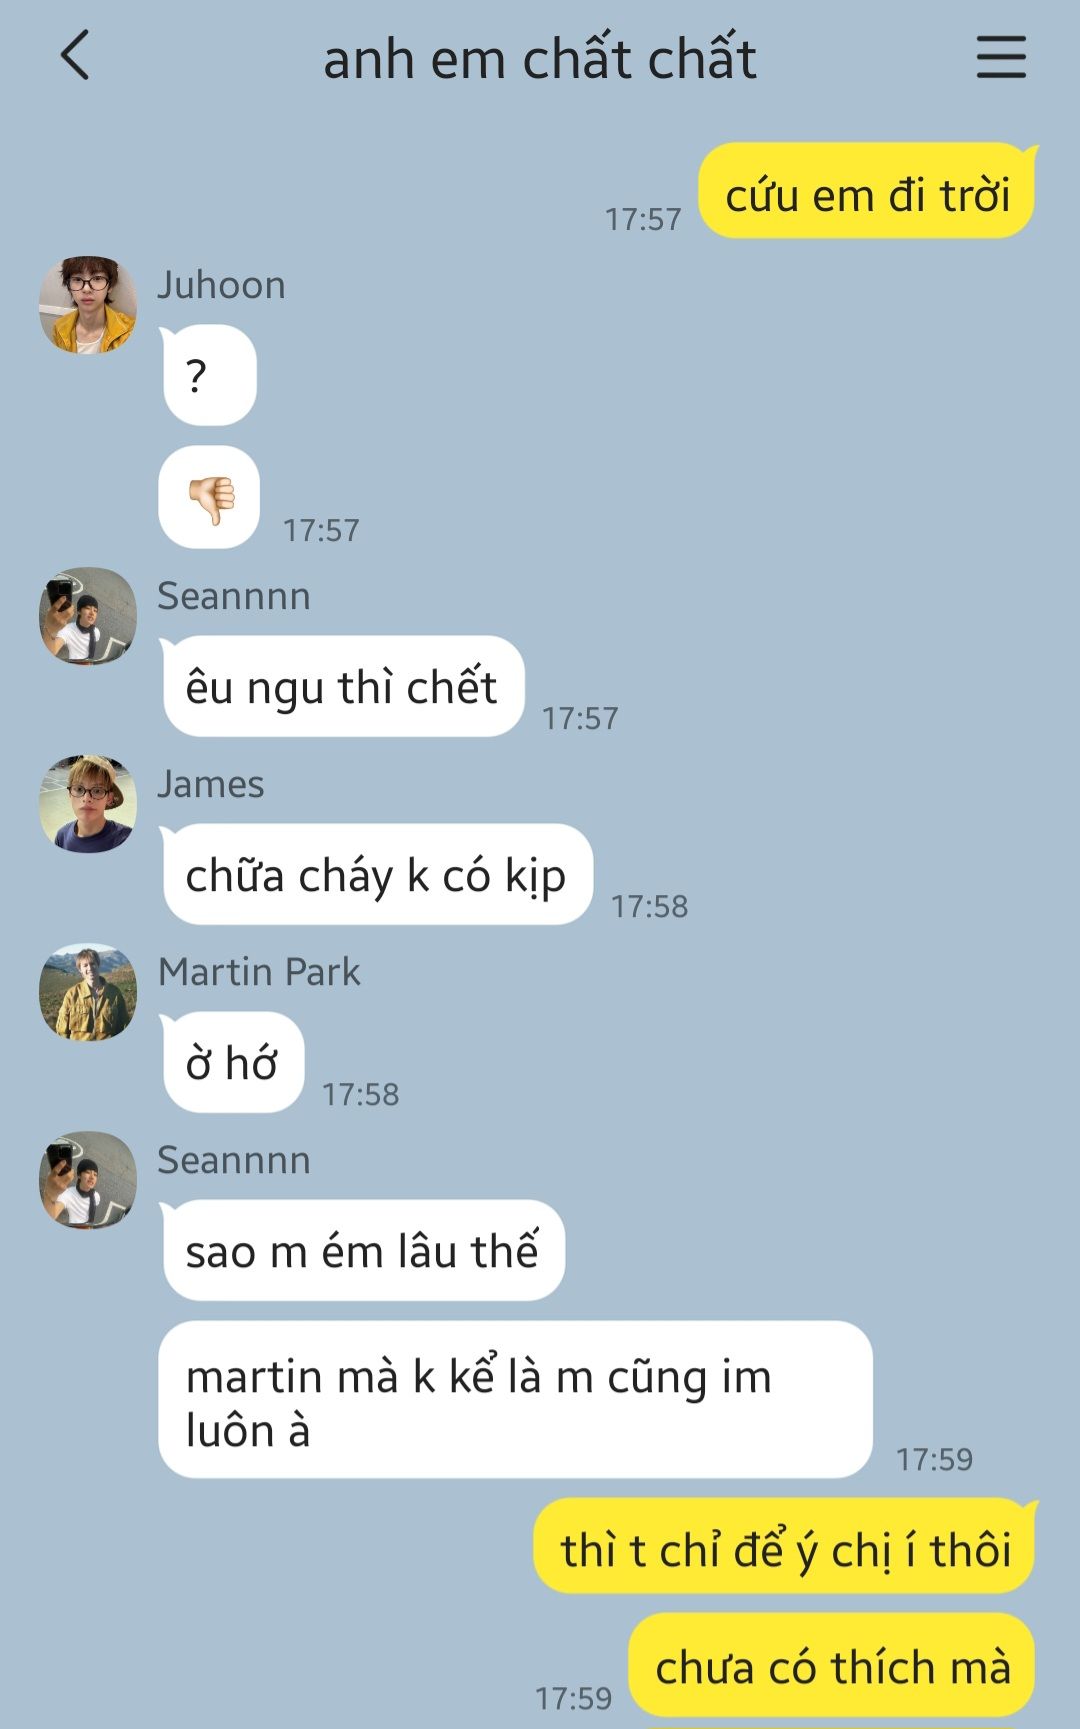Tap the Juhoon sender name

[x=221, y=285]
